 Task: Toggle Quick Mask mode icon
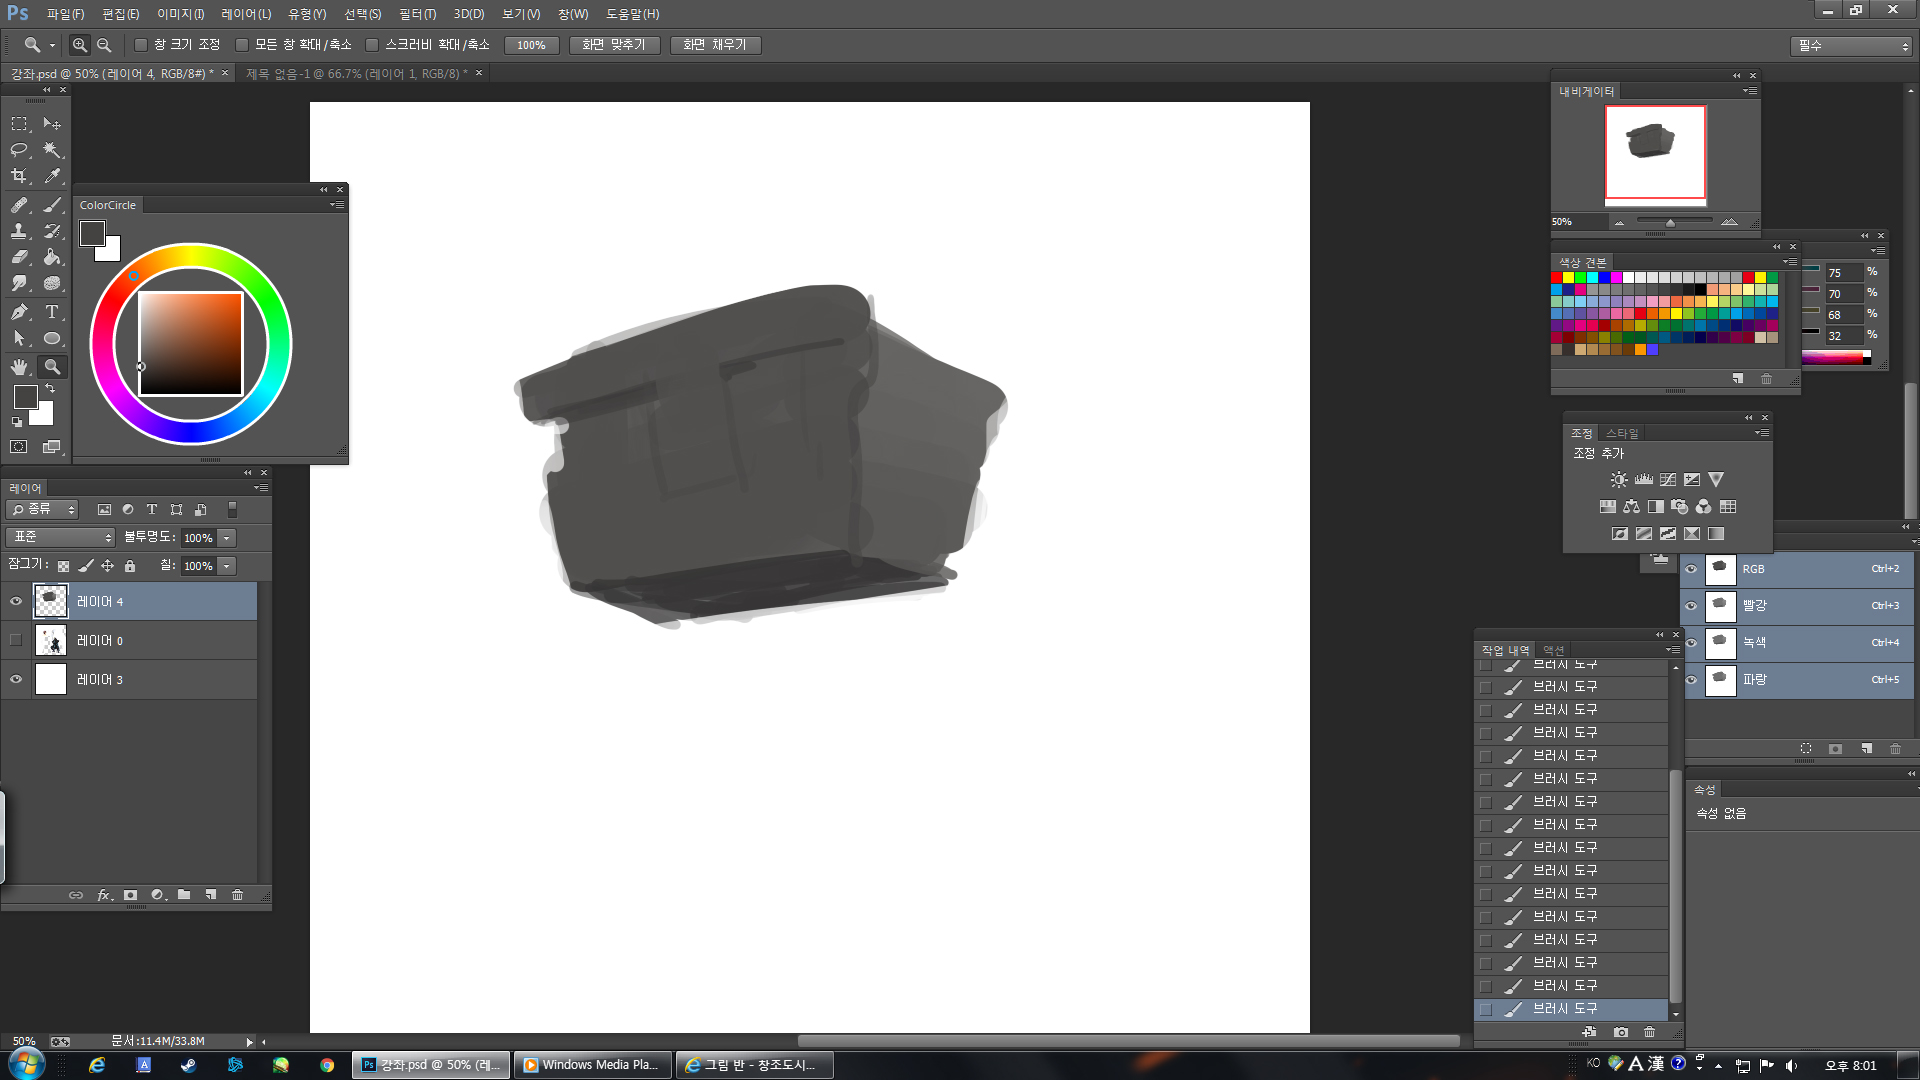[x=19, y=447]
